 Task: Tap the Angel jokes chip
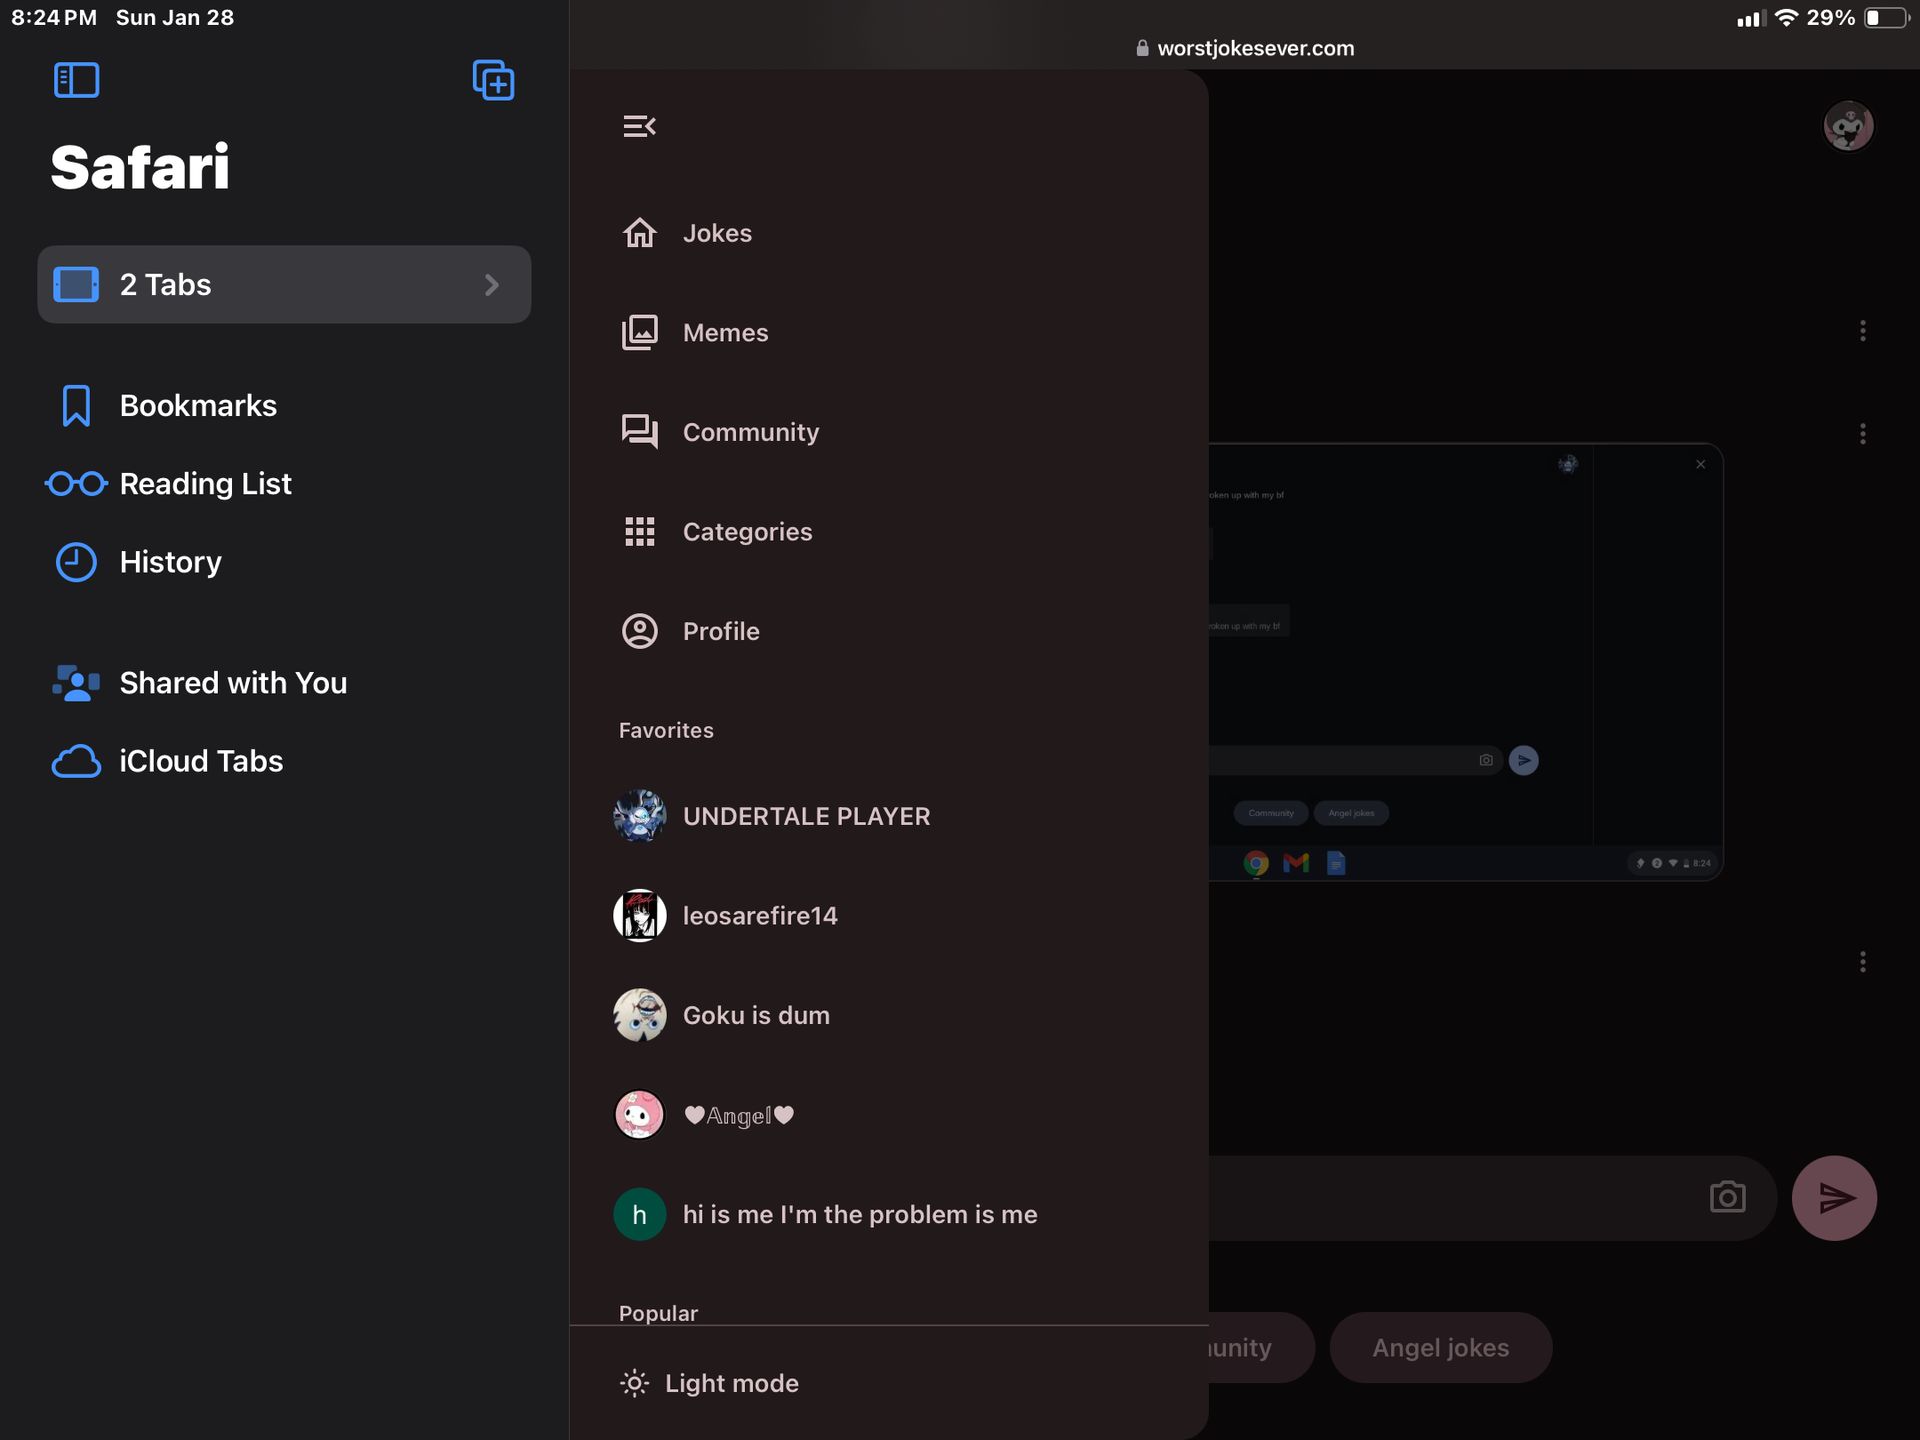[1440, 1348]
